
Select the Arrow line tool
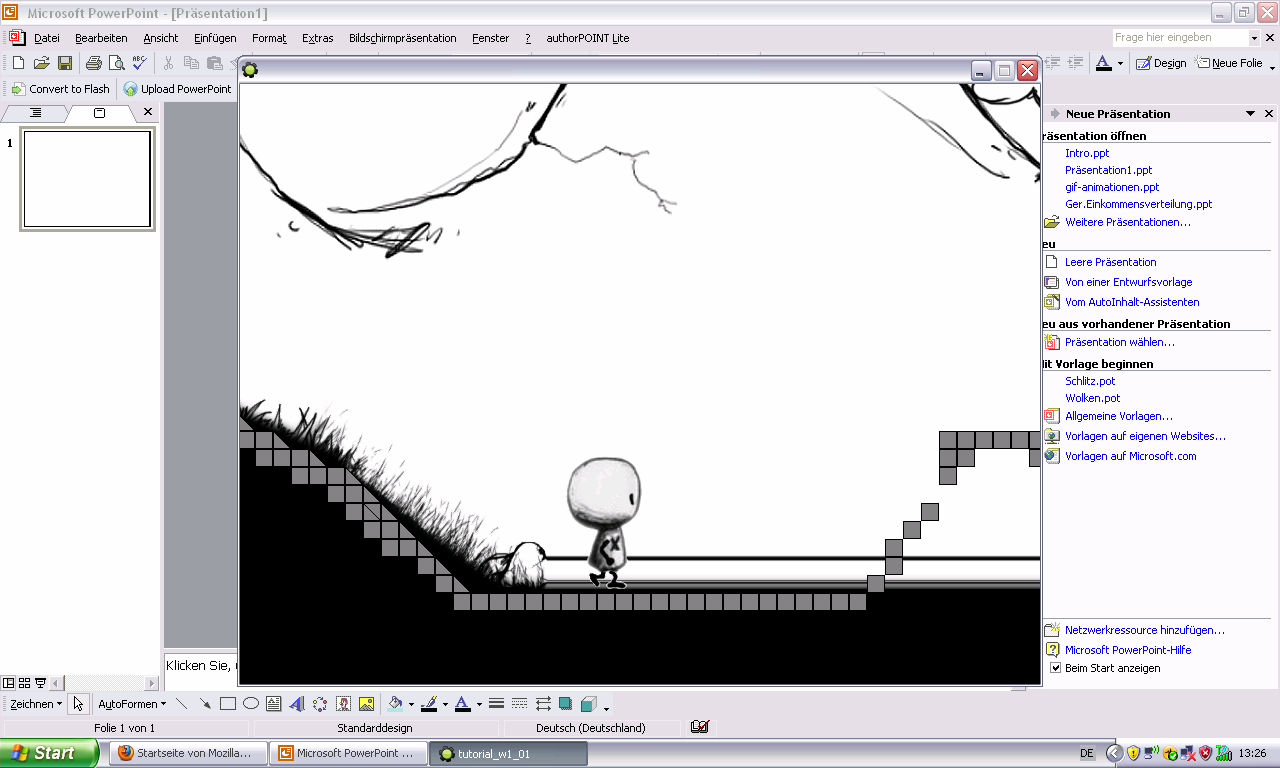click(x=205, y=704)
